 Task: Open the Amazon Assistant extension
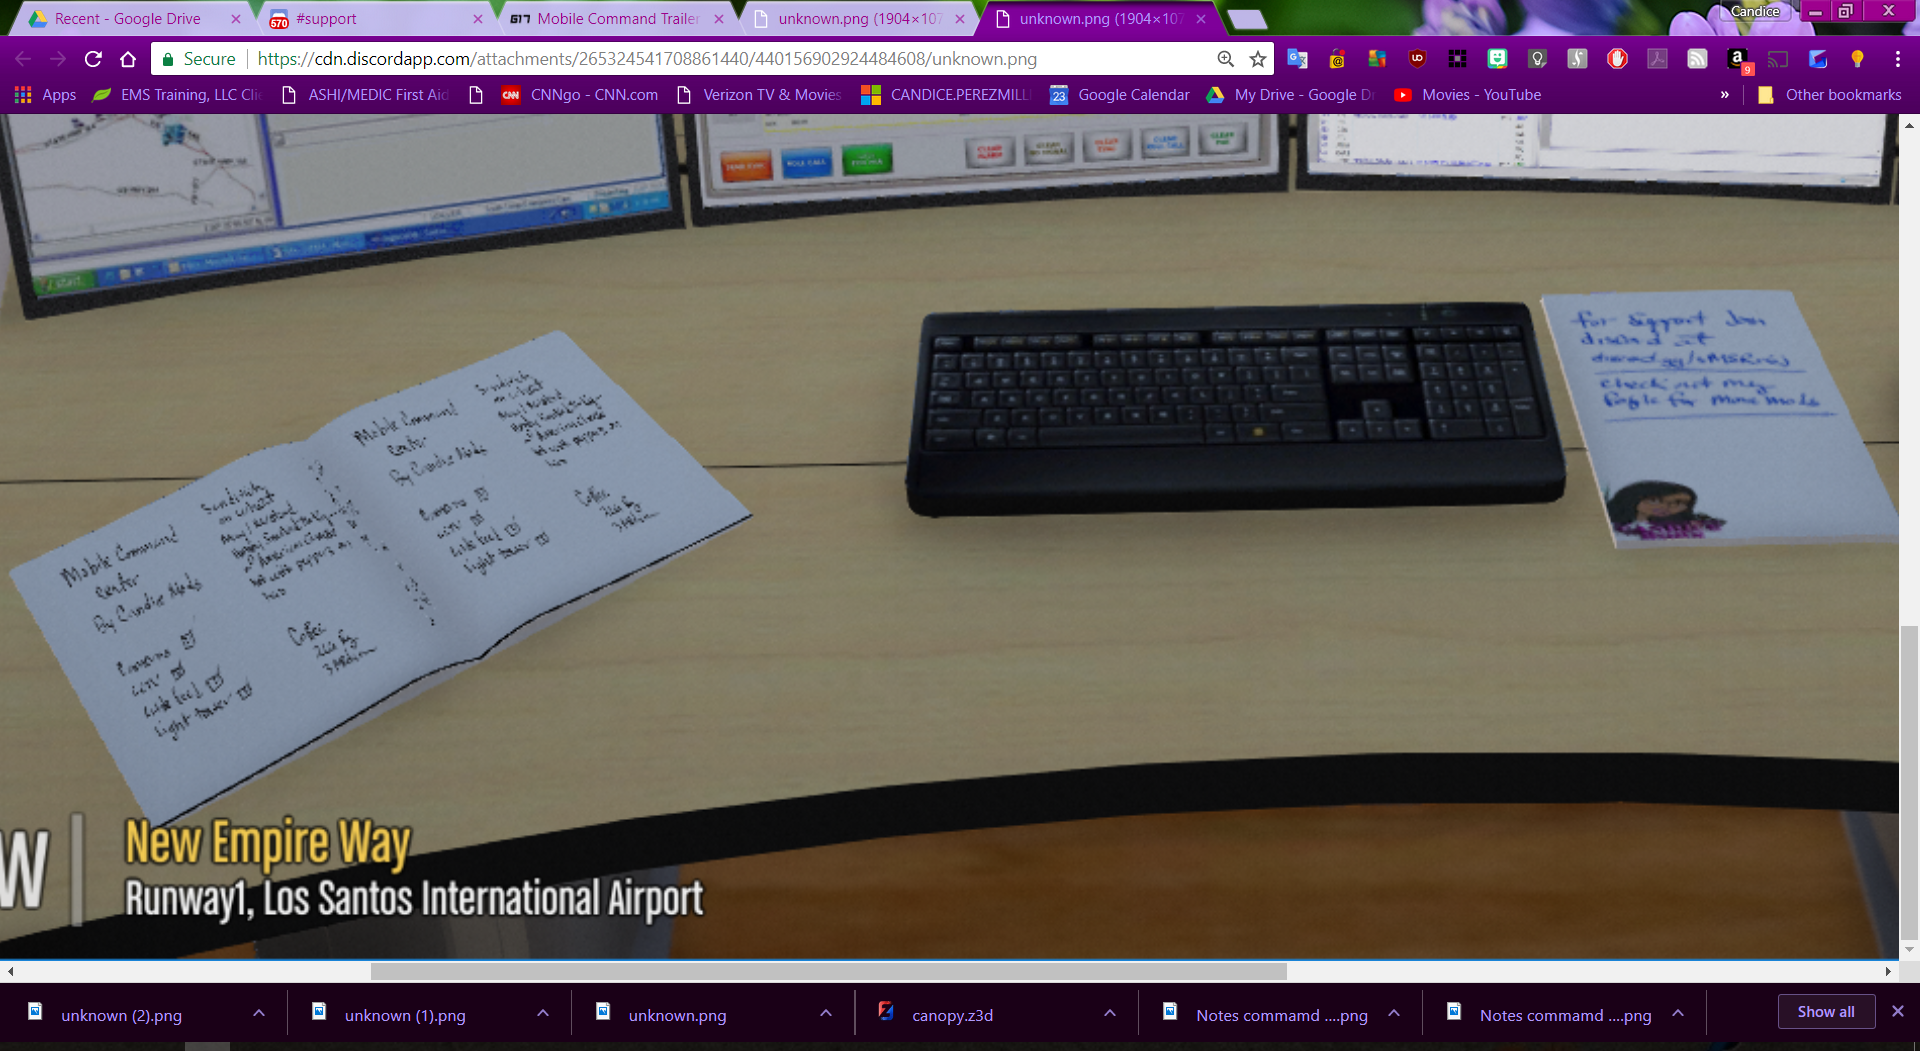coord(1738,59)
